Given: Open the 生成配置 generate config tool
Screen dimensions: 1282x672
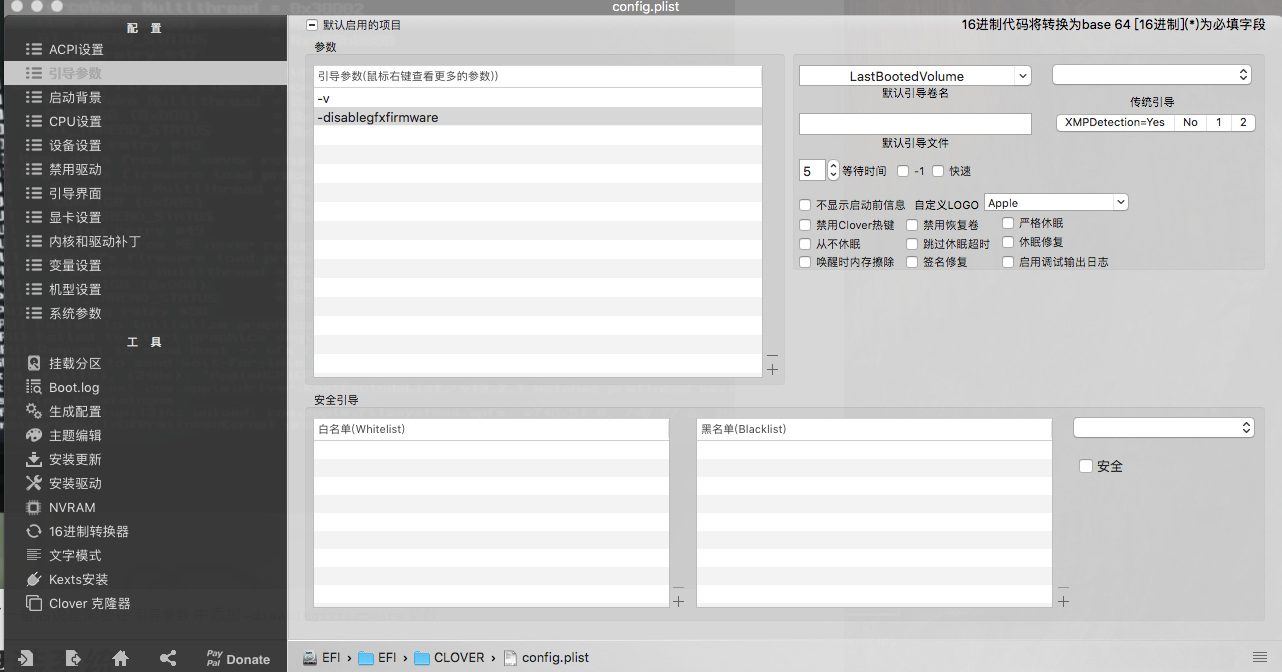Looking at the screenshot, I should (63, 411).
